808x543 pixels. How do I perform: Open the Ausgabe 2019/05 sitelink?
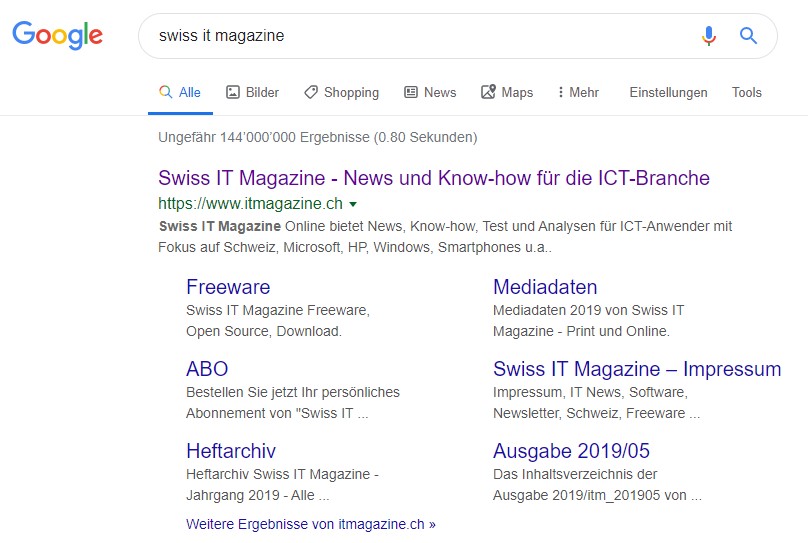click(571, 451)
